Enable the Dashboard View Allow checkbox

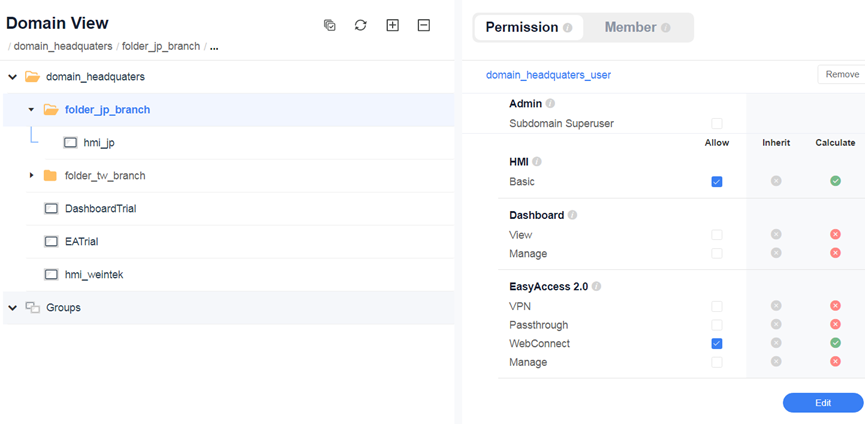point(717,235)
